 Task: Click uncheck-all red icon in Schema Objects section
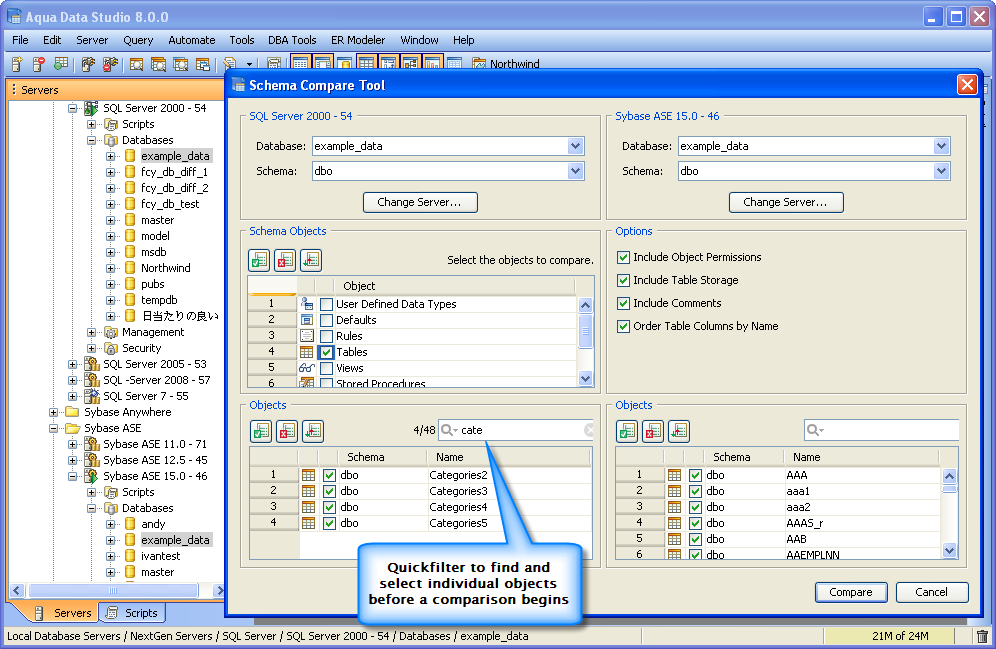point(285,260)
